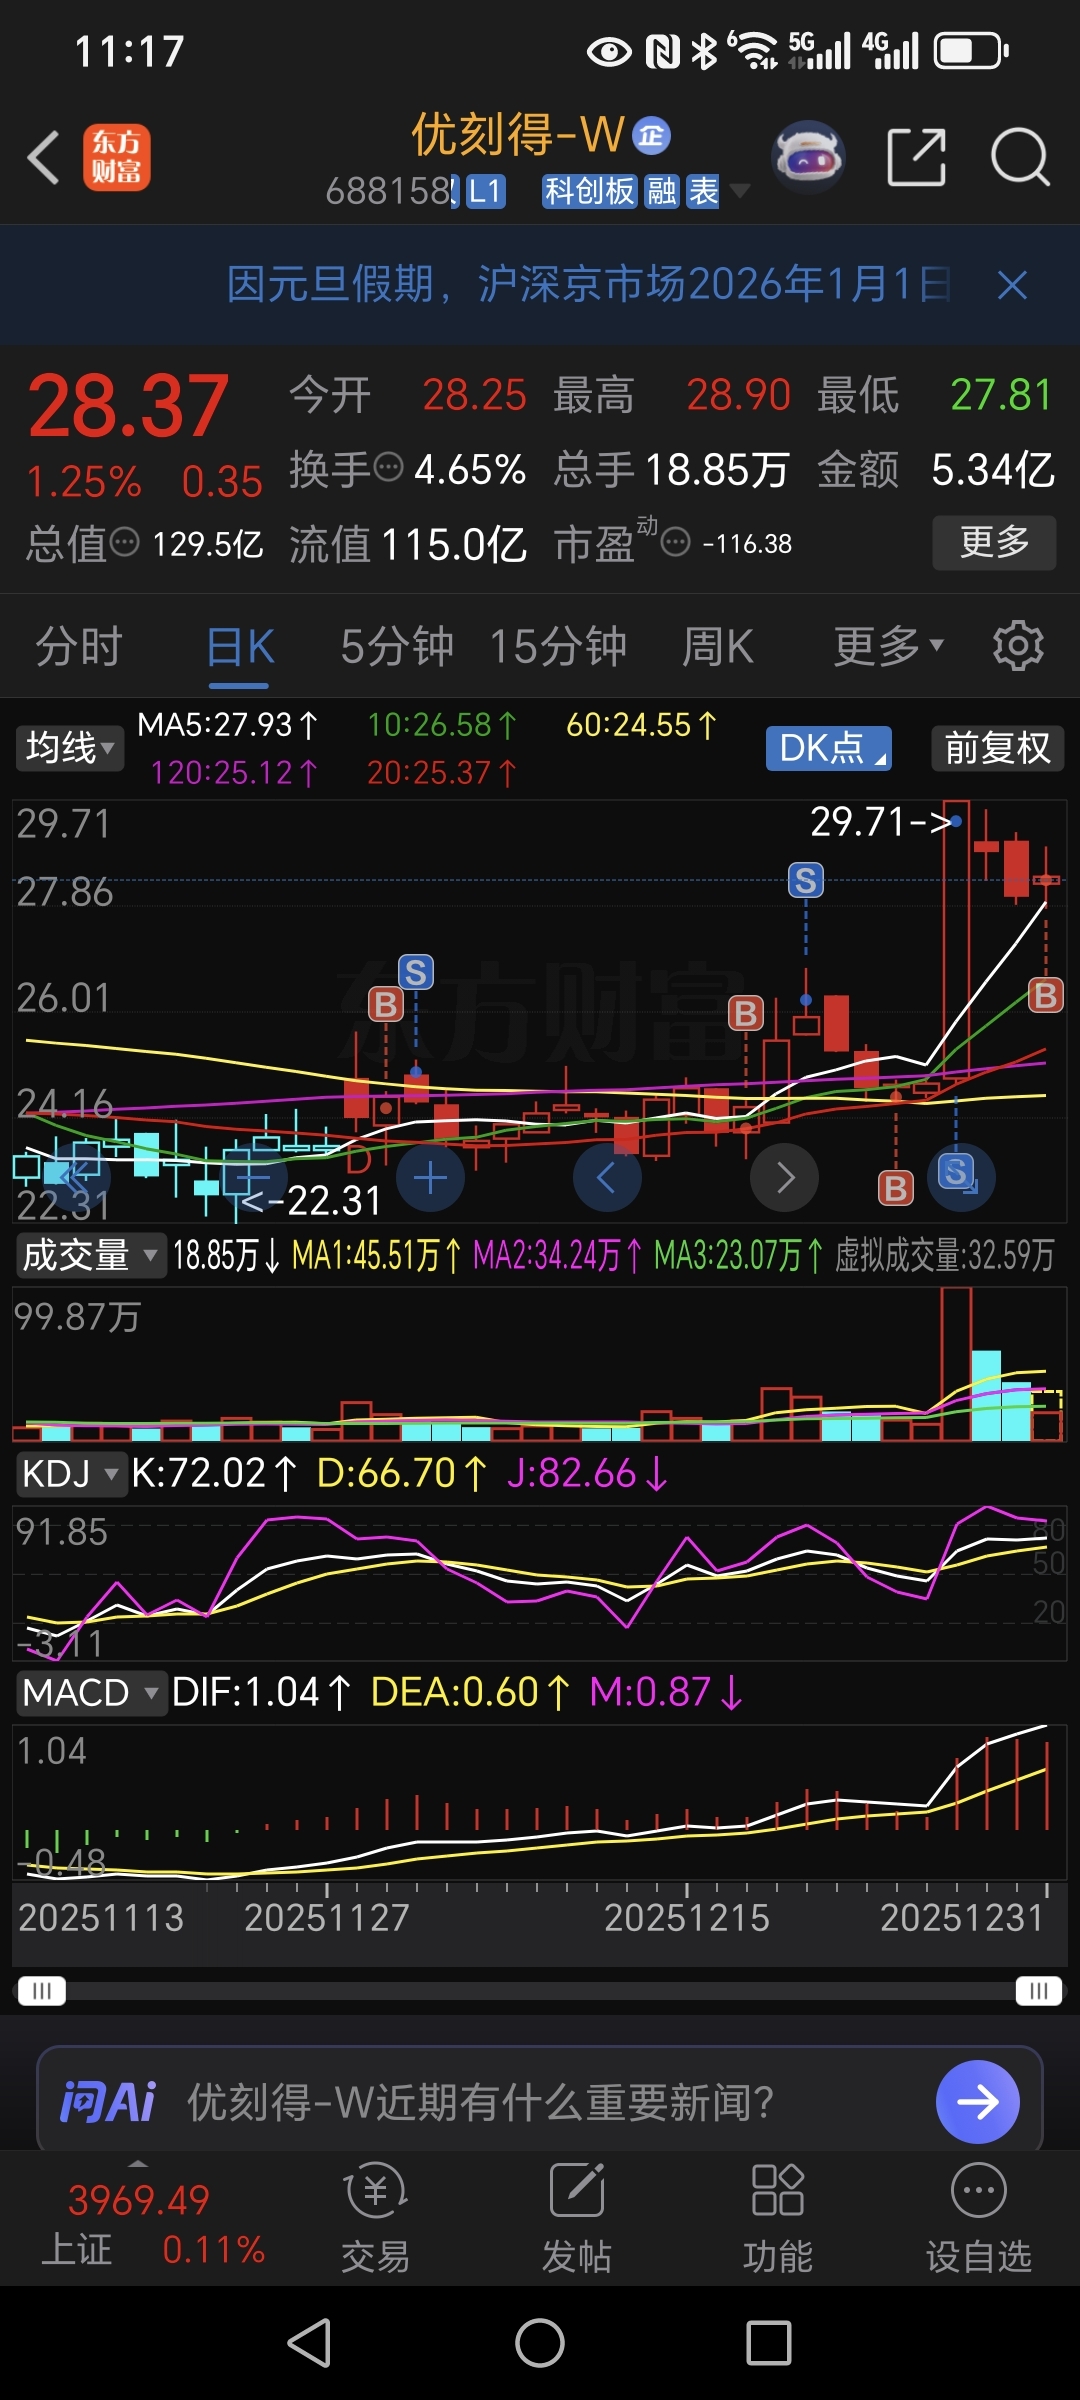Tap the current price 28.37

coord(128,406)
